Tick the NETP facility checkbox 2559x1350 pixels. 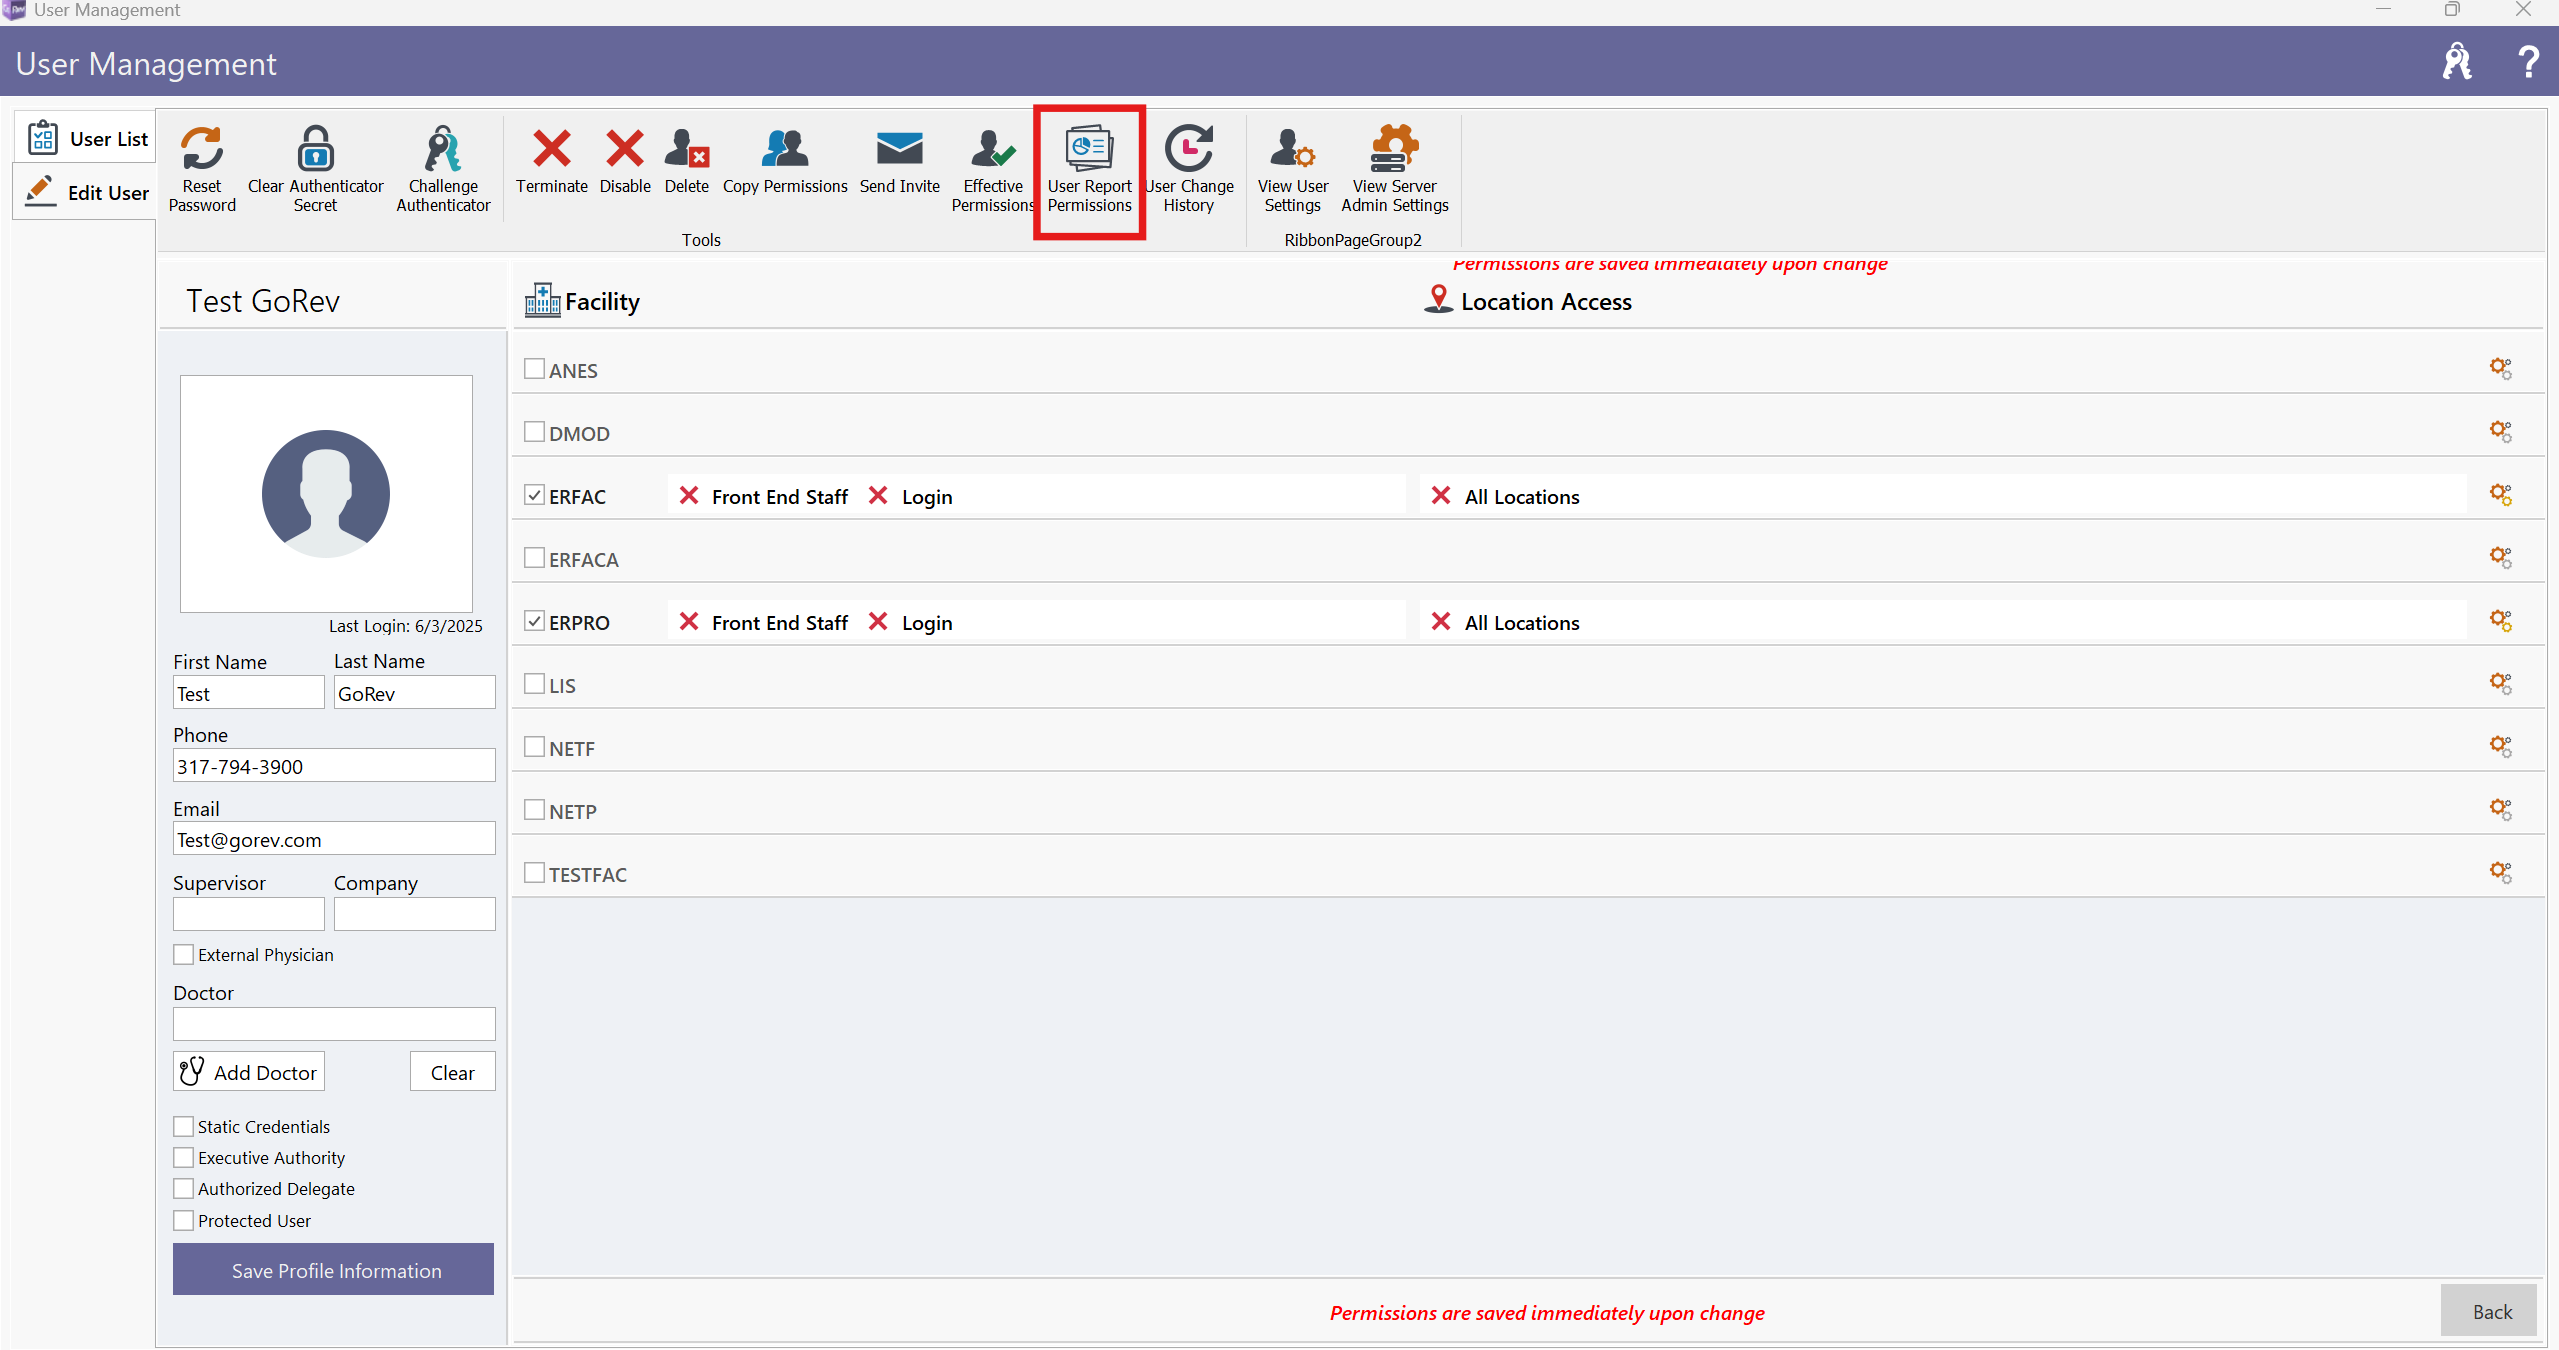click(x=535, y=810)
